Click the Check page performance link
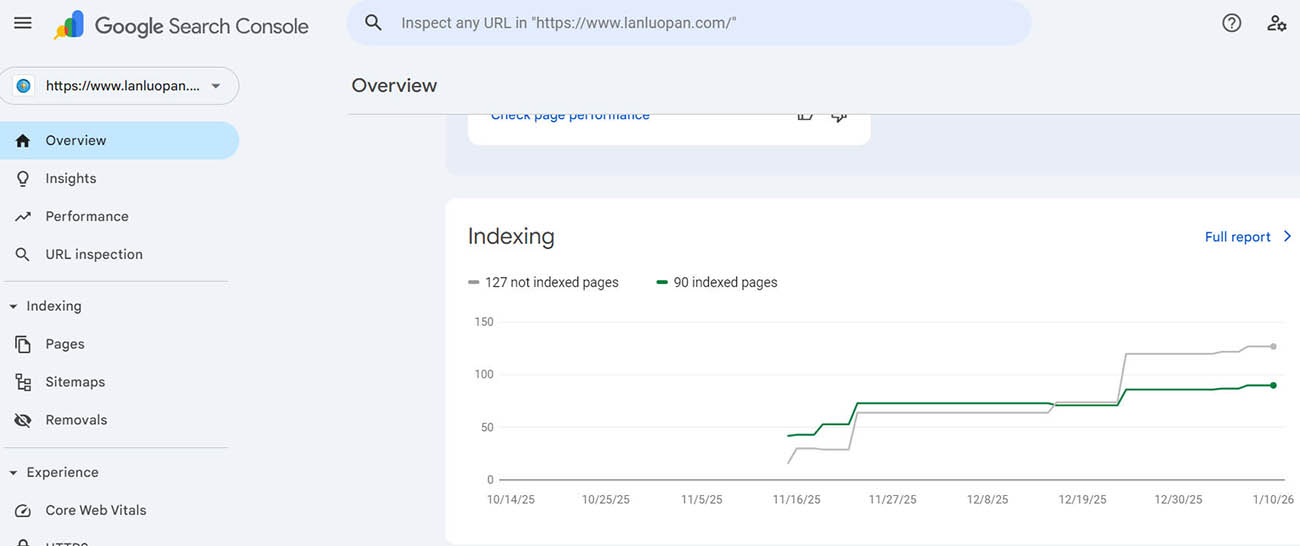Image resolution: width=1300 pixels, height=546 pixels. point(570,117)
